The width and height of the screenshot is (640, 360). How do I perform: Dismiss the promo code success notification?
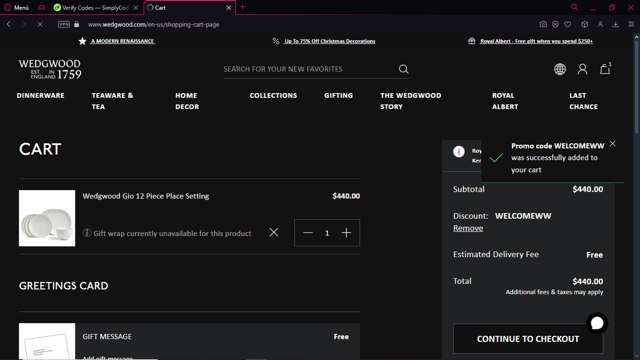pyautogui.click(x=612, y=143)
